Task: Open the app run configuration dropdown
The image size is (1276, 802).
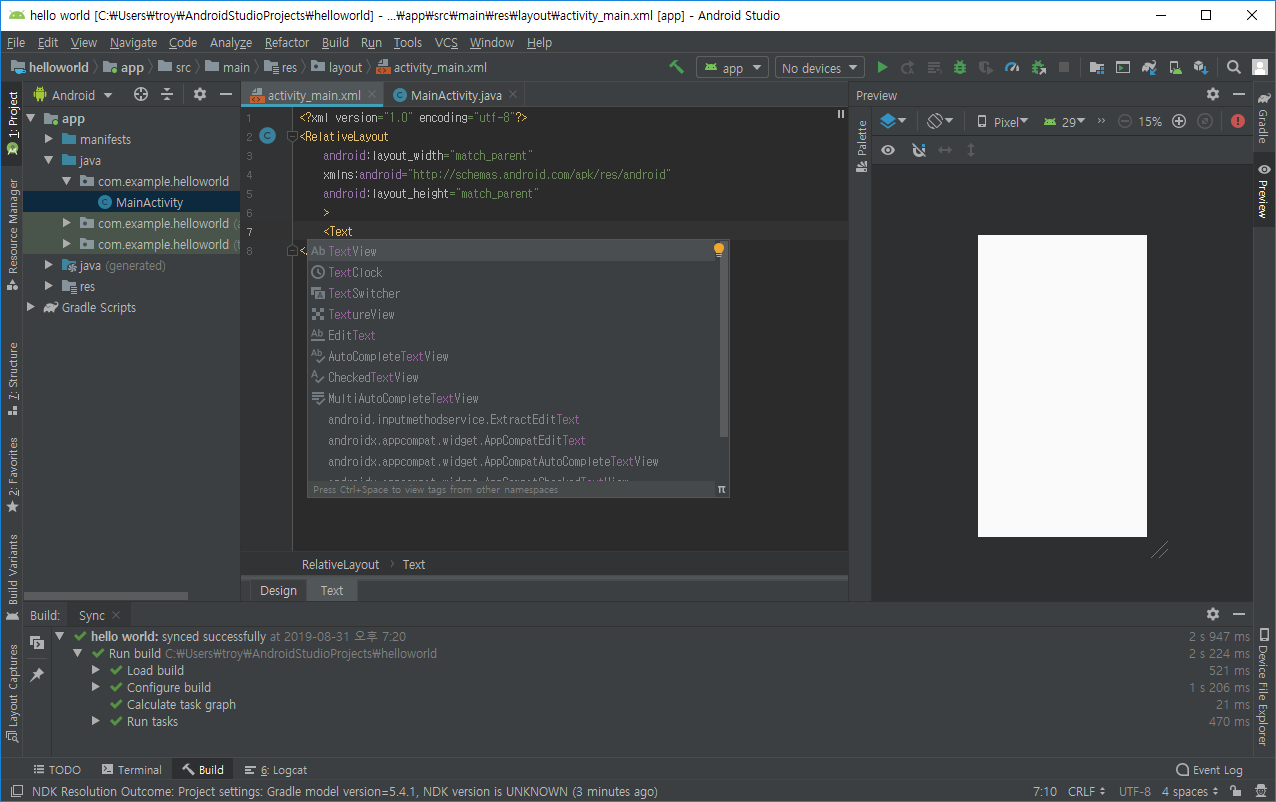Action: pos(733,68)
